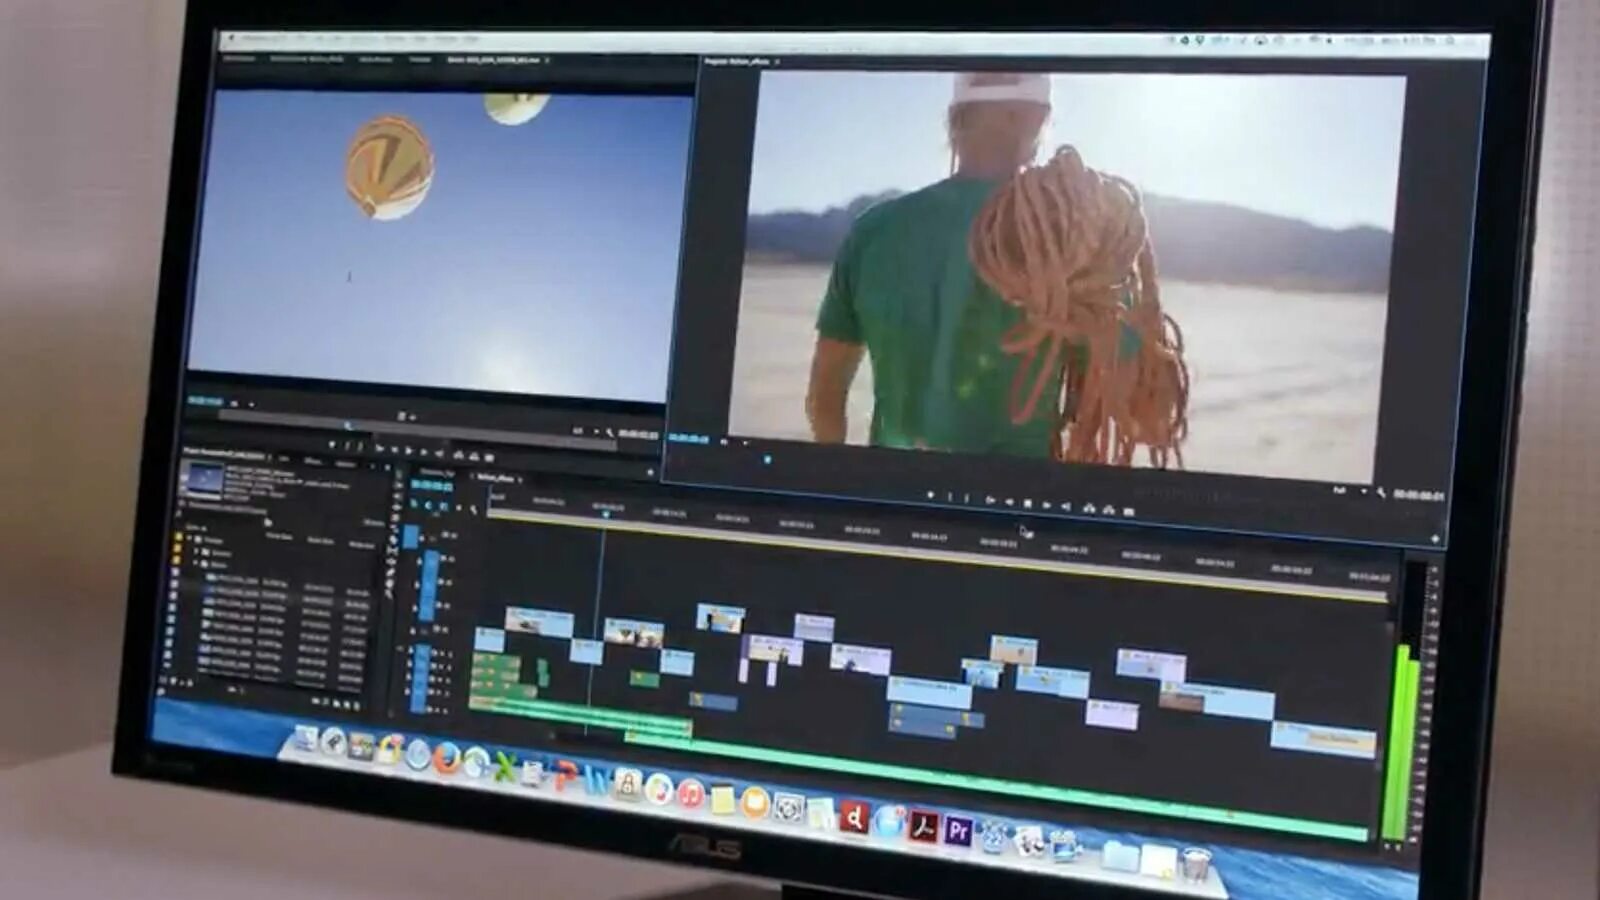Viewport: 1600px width, 900px height.
Task: Click the Insert button in Source monitor
Action: [459, 454]
